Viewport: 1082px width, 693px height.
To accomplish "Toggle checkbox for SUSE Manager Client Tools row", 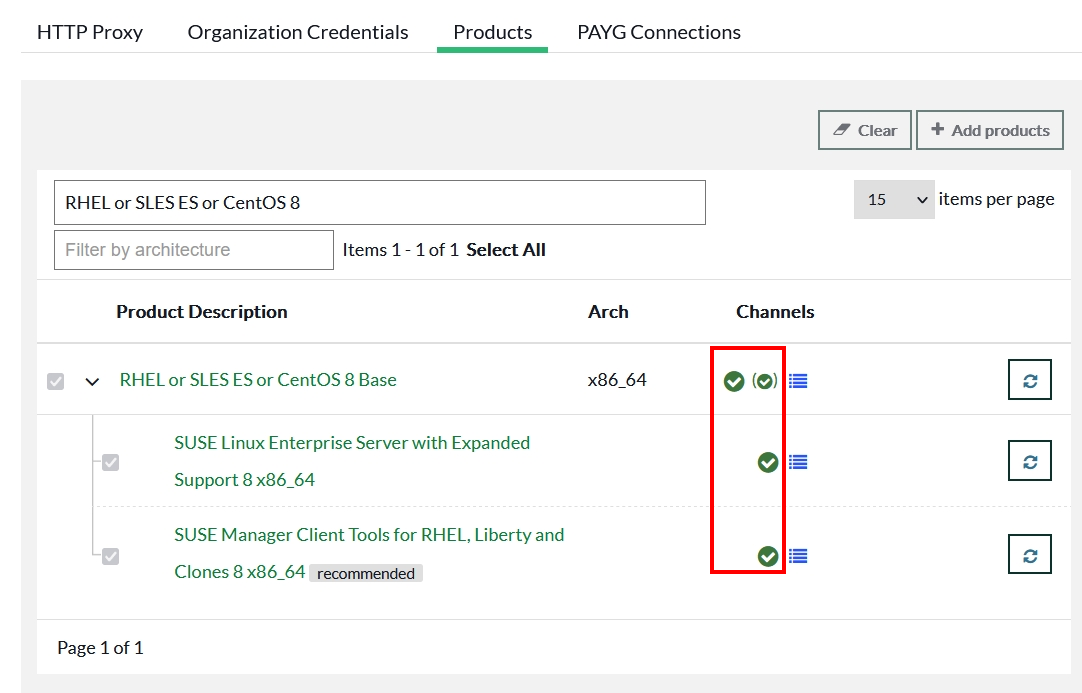I will click(x=110, y=556).
